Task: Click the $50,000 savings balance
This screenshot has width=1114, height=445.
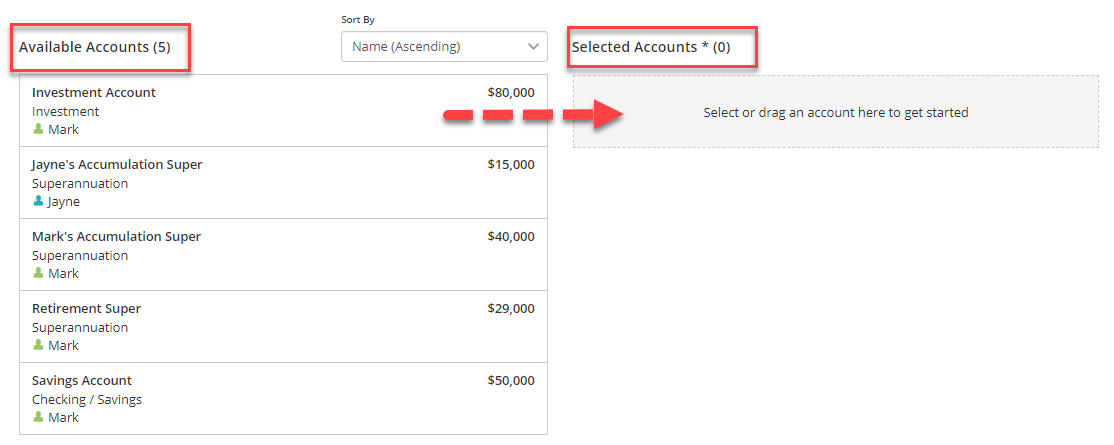Action: click(x=511, y=380)
